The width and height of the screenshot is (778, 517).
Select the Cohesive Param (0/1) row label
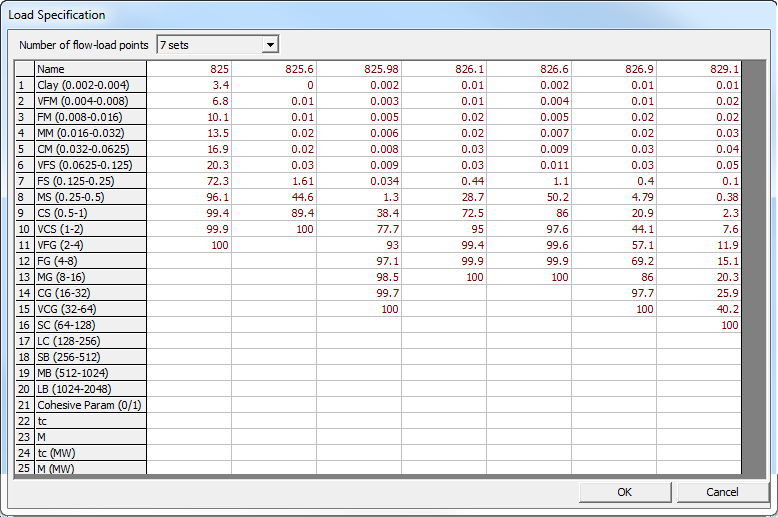point(90,405)
